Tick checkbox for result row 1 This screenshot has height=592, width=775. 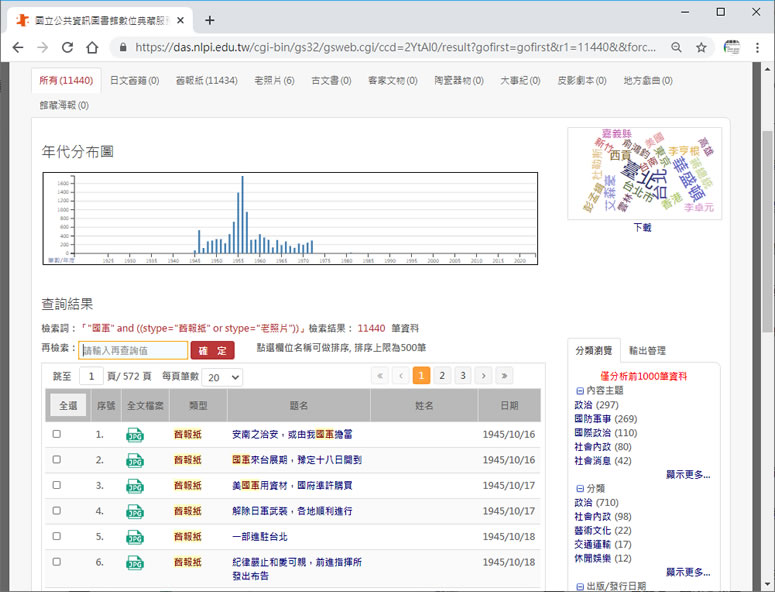point(57,434)
